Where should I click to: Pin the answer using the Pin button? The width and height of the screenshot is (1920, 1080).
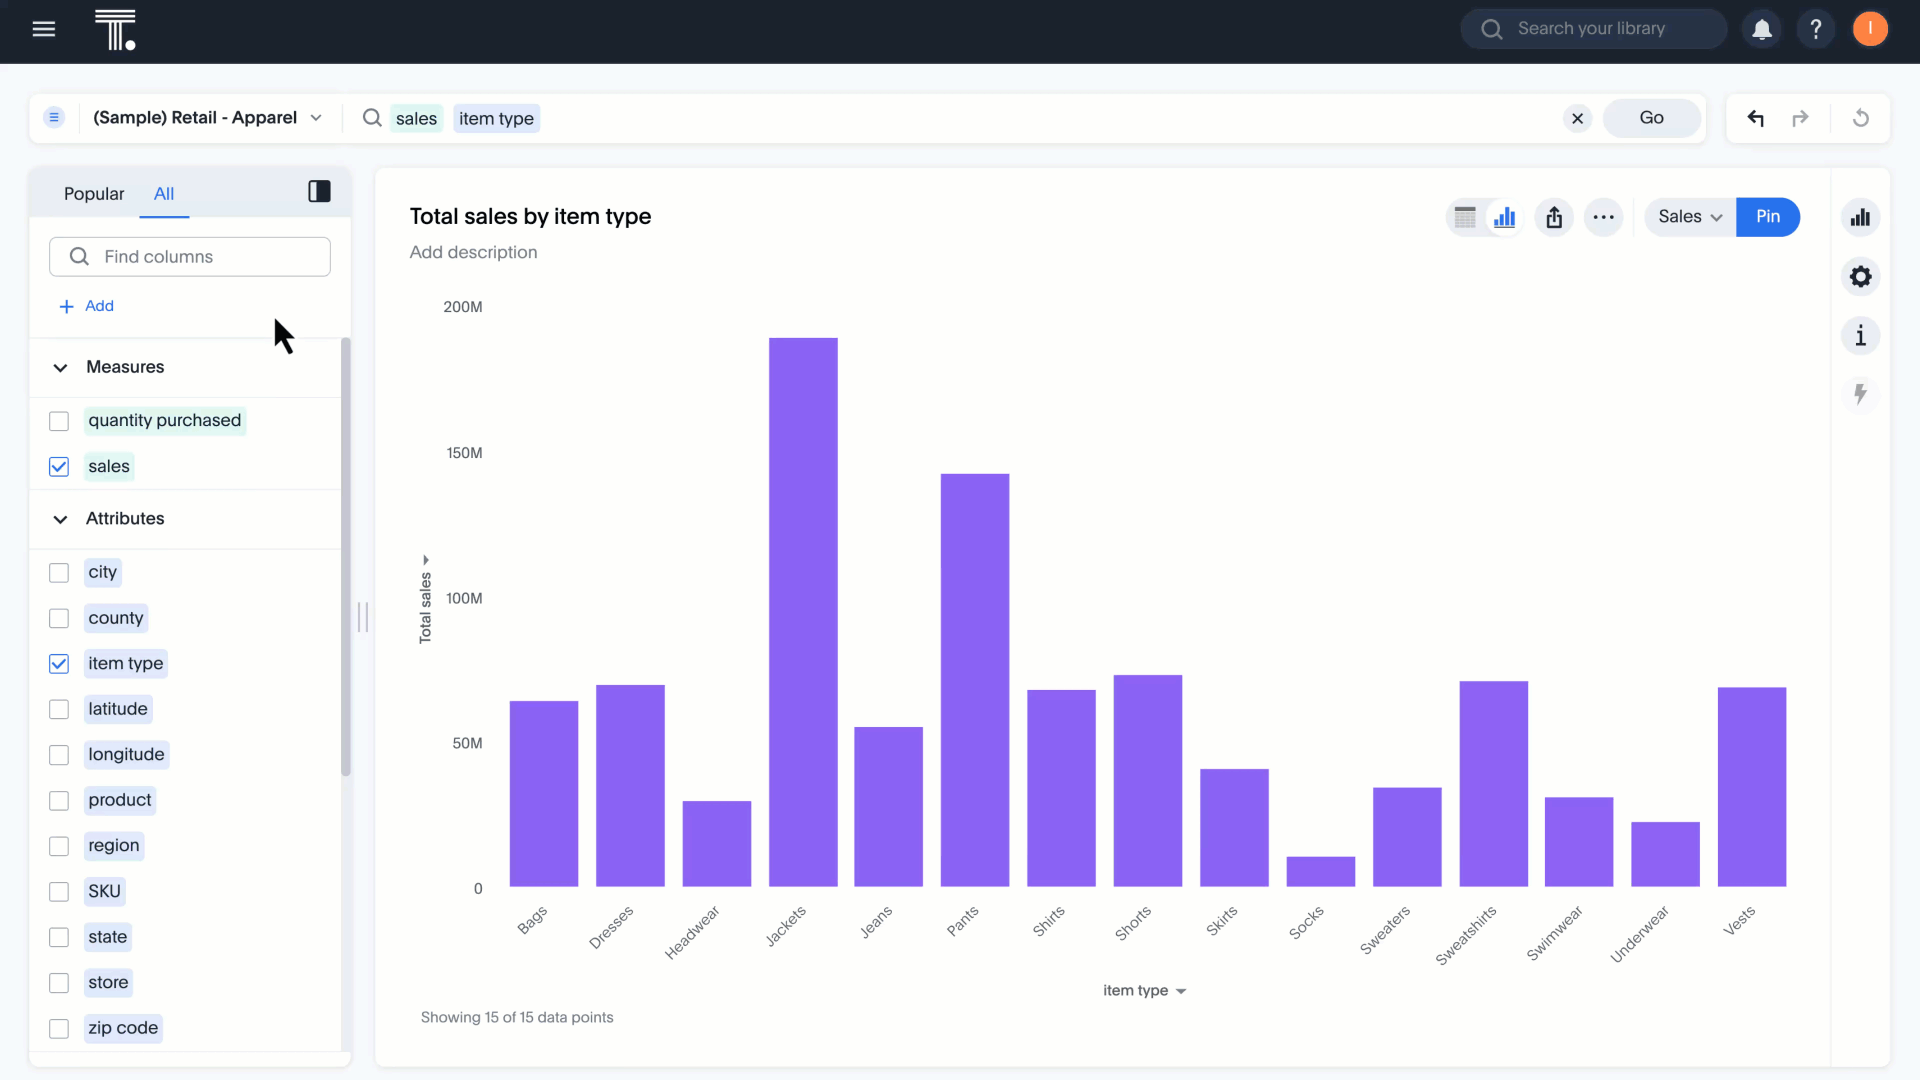[1768, 217]
